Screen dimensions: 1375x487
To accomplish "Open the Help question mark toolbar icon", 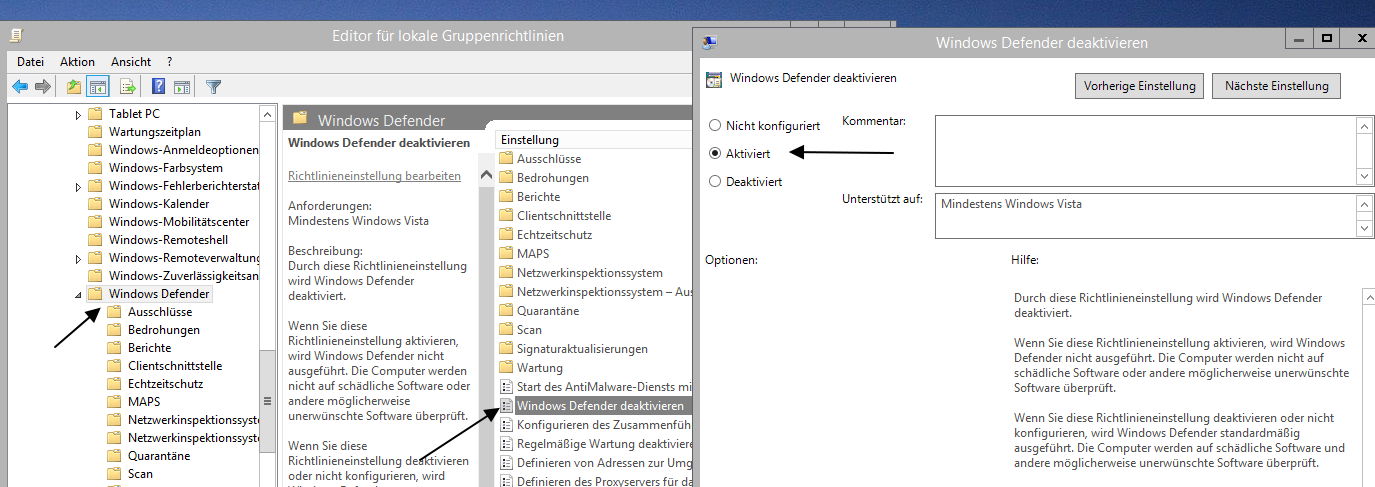I will [x=158, y=87].
